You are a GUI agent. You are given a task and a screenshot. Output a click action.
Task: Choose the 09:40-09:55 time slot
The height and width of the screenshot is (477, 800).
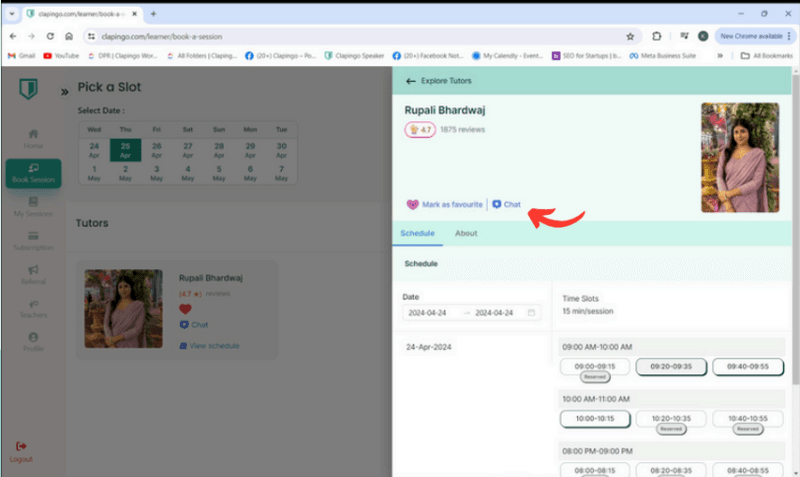pos(748,367)
